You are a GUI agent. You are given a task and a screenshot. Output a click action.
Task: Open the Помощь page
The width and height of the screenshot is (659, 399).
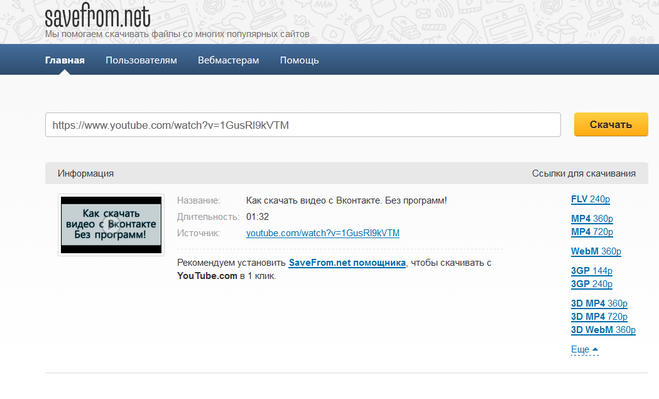299,60
